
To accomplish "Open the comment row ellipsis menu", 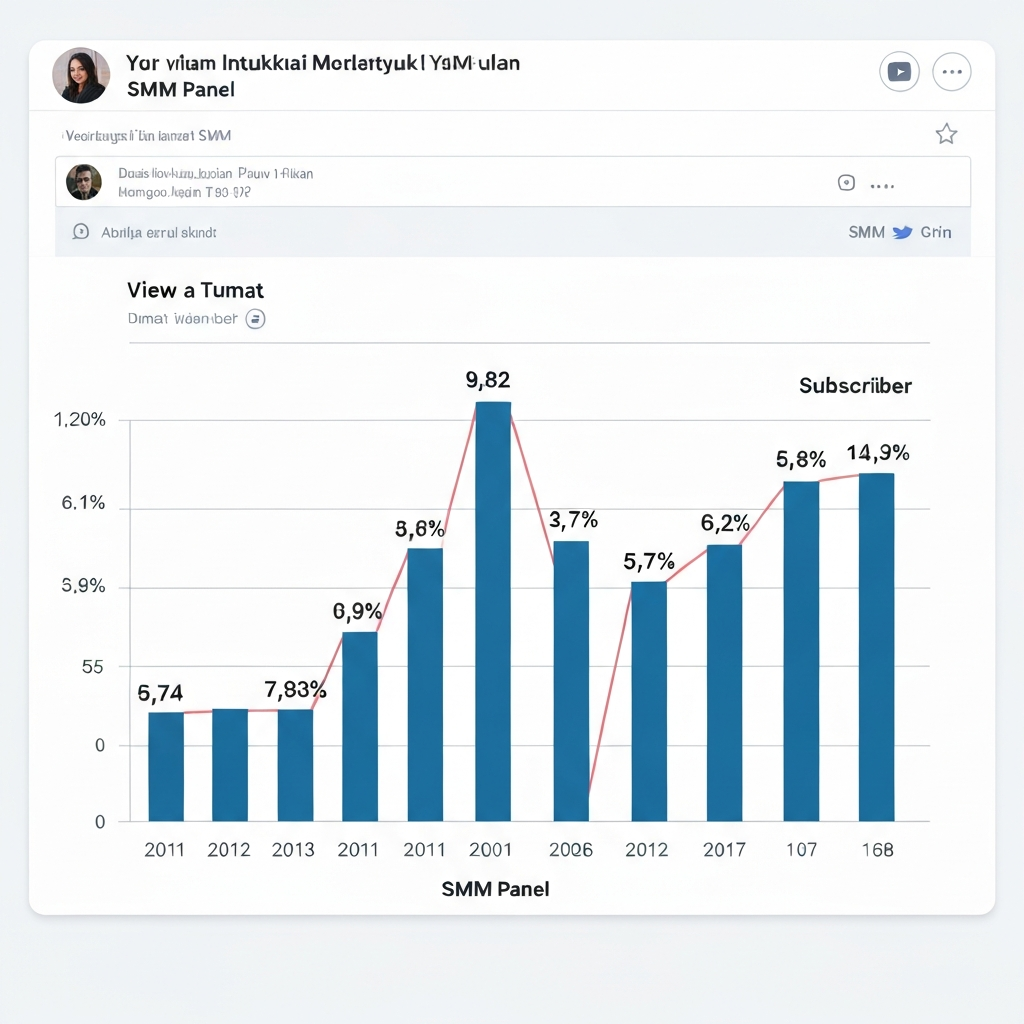I will tap(882, 186).
